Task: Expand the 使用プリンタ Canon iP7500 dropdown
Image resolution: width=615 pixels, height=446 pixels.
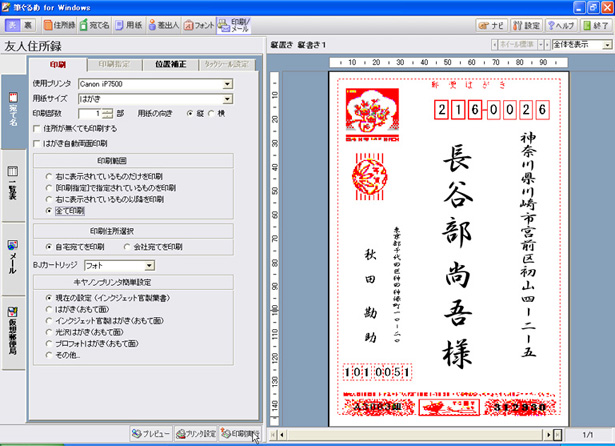Action: coord(228,84)
